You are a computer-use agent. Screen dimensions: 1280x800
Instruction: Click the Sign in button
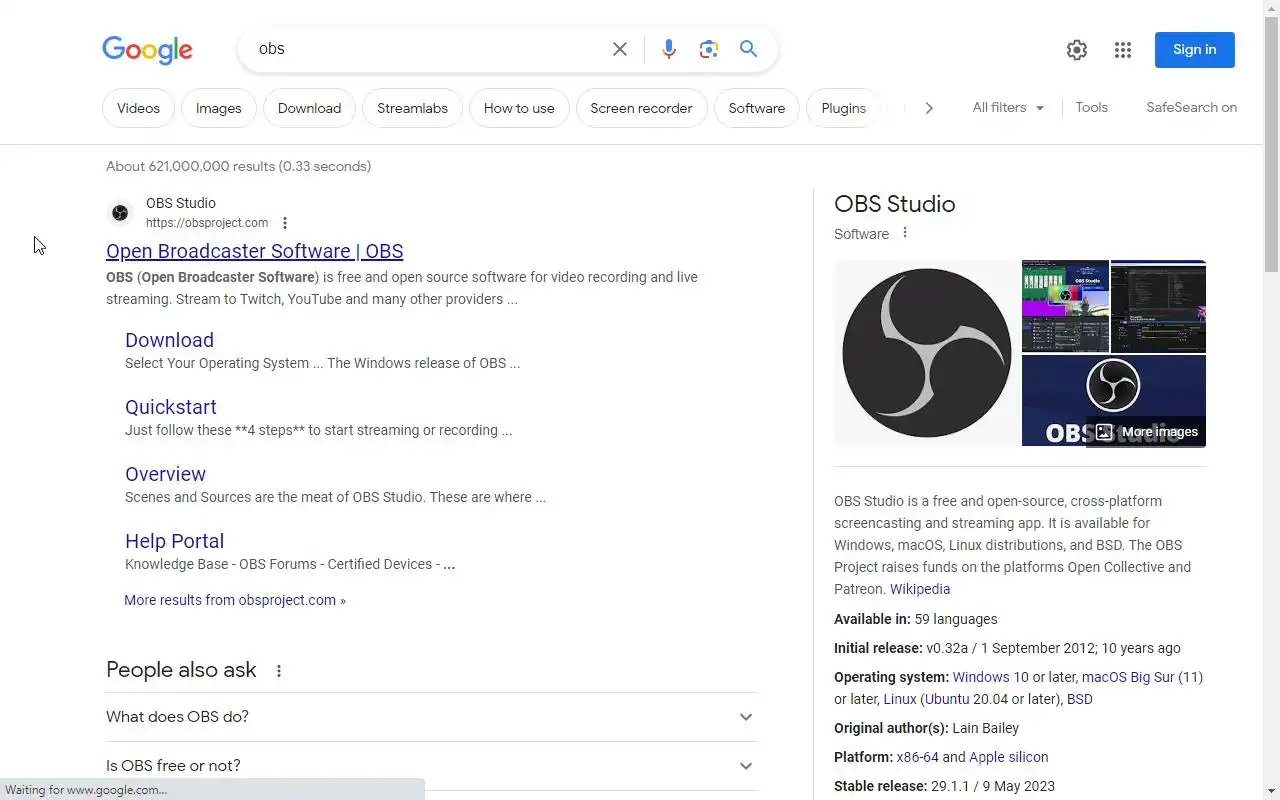click(x=1195, y=50)
